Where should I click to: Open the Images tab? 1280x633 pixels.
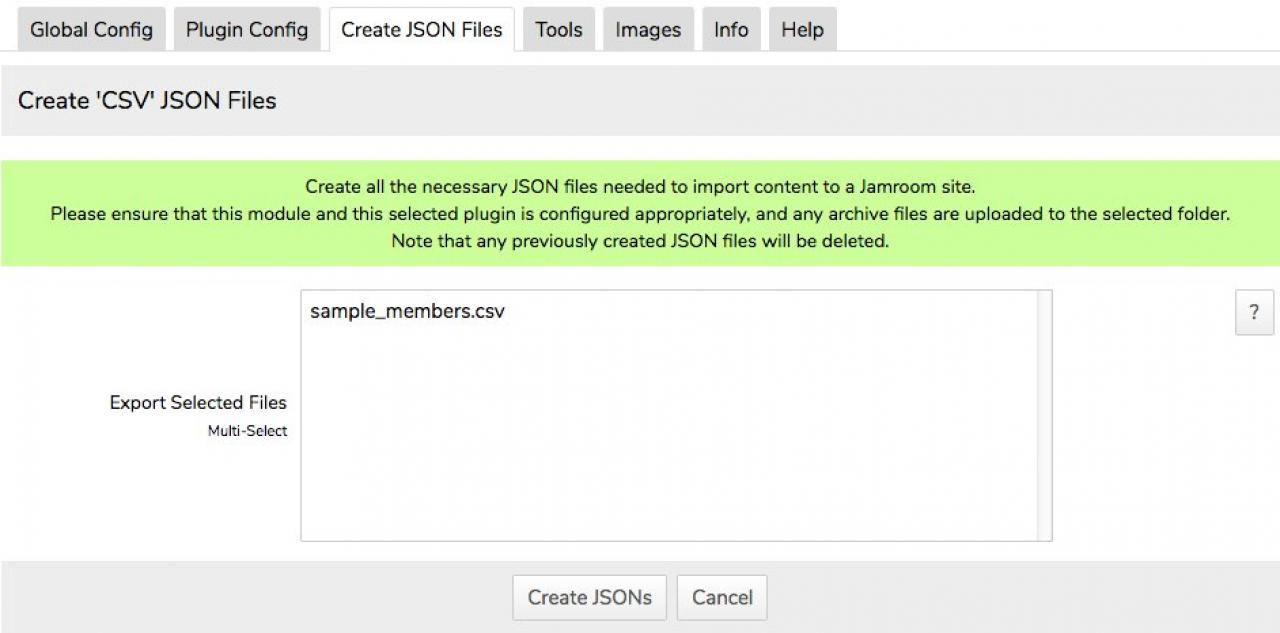tap(647, 30)
